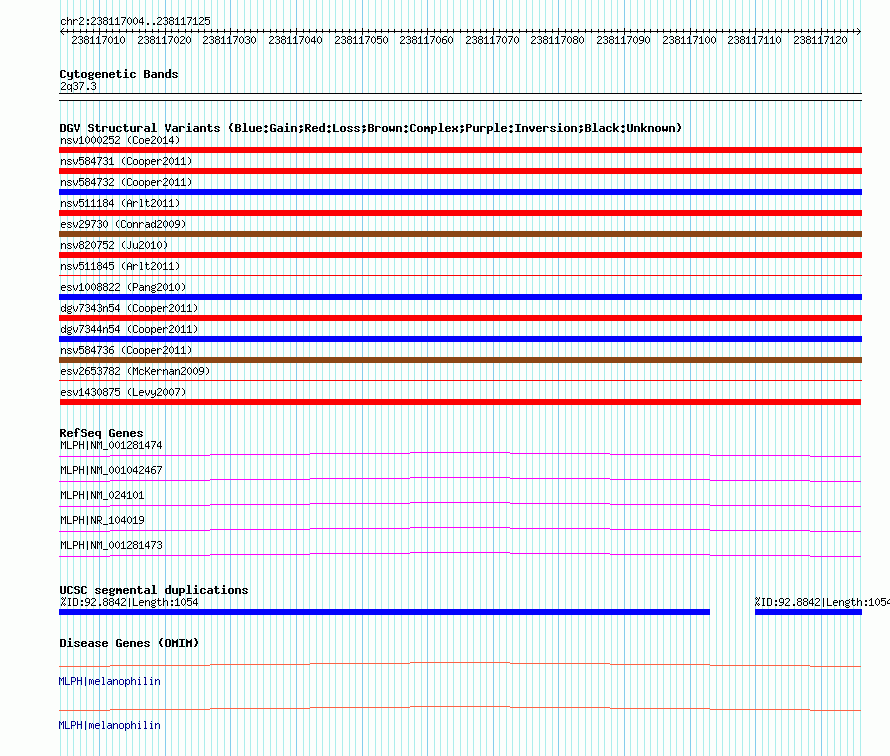Click the MLPH|NR_104019 transcript label
Screen dimensions: 890x756
point(102,520)
